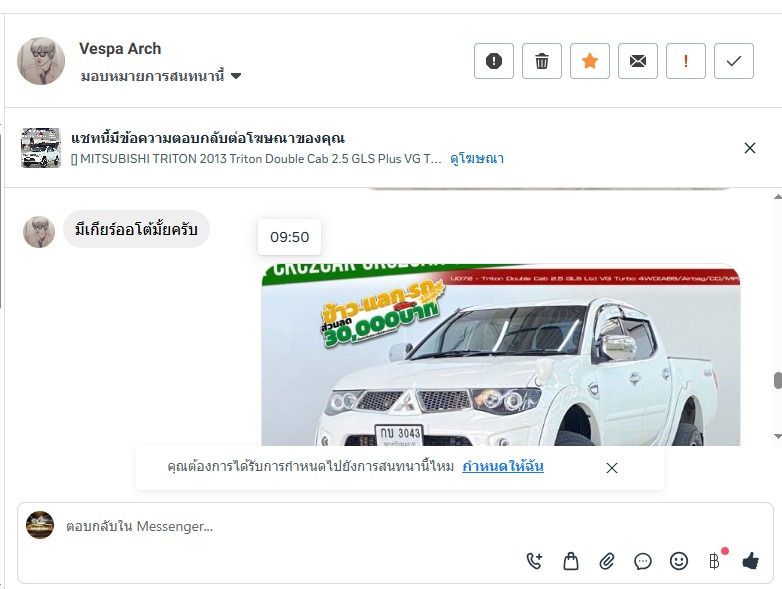Open the emoji picker smiley icon
This screenshot has height=589, width=782.
[x=679, y=561]
